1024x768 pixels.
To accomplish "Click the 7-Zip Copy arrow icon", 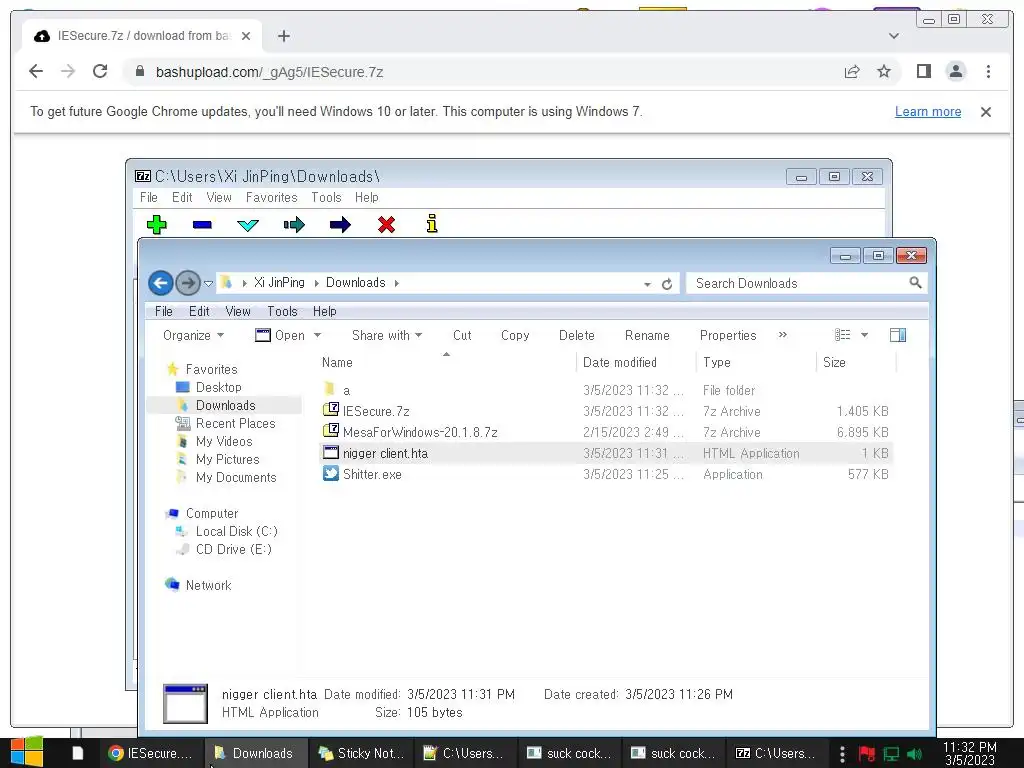I will 295,225.
